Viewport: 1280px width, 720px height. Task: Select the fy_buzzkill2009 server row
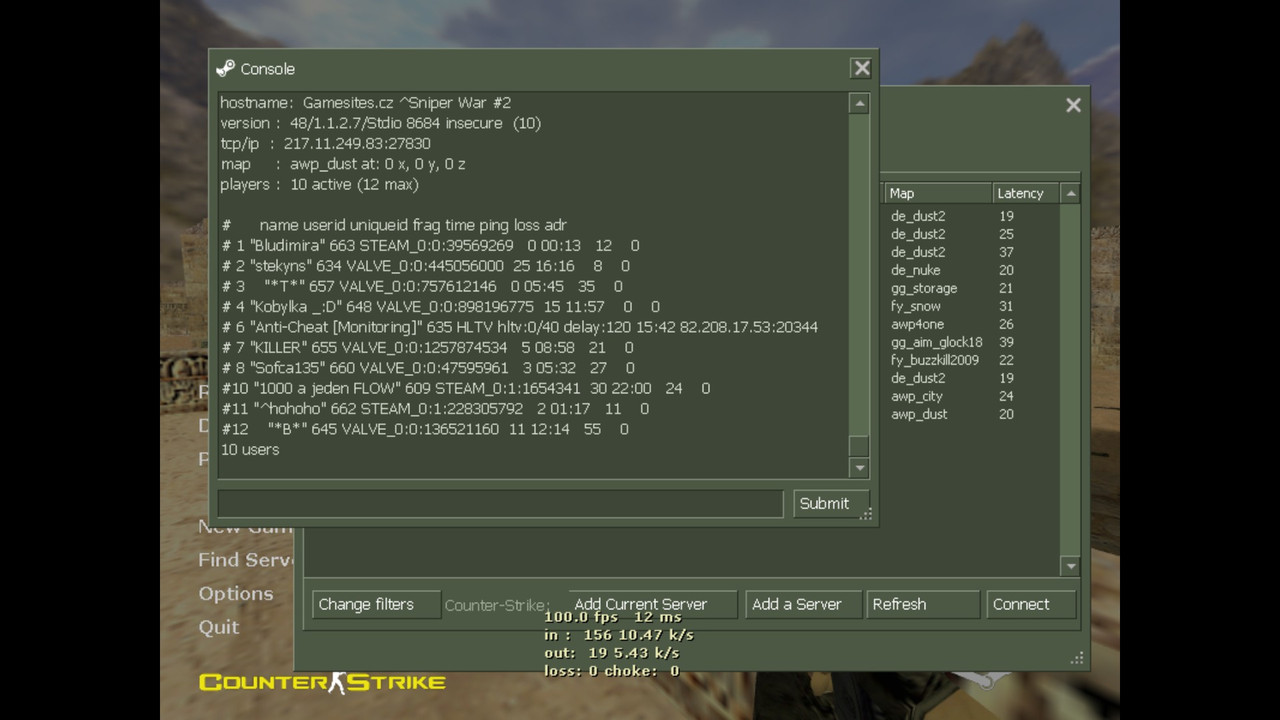coord(970,360)
